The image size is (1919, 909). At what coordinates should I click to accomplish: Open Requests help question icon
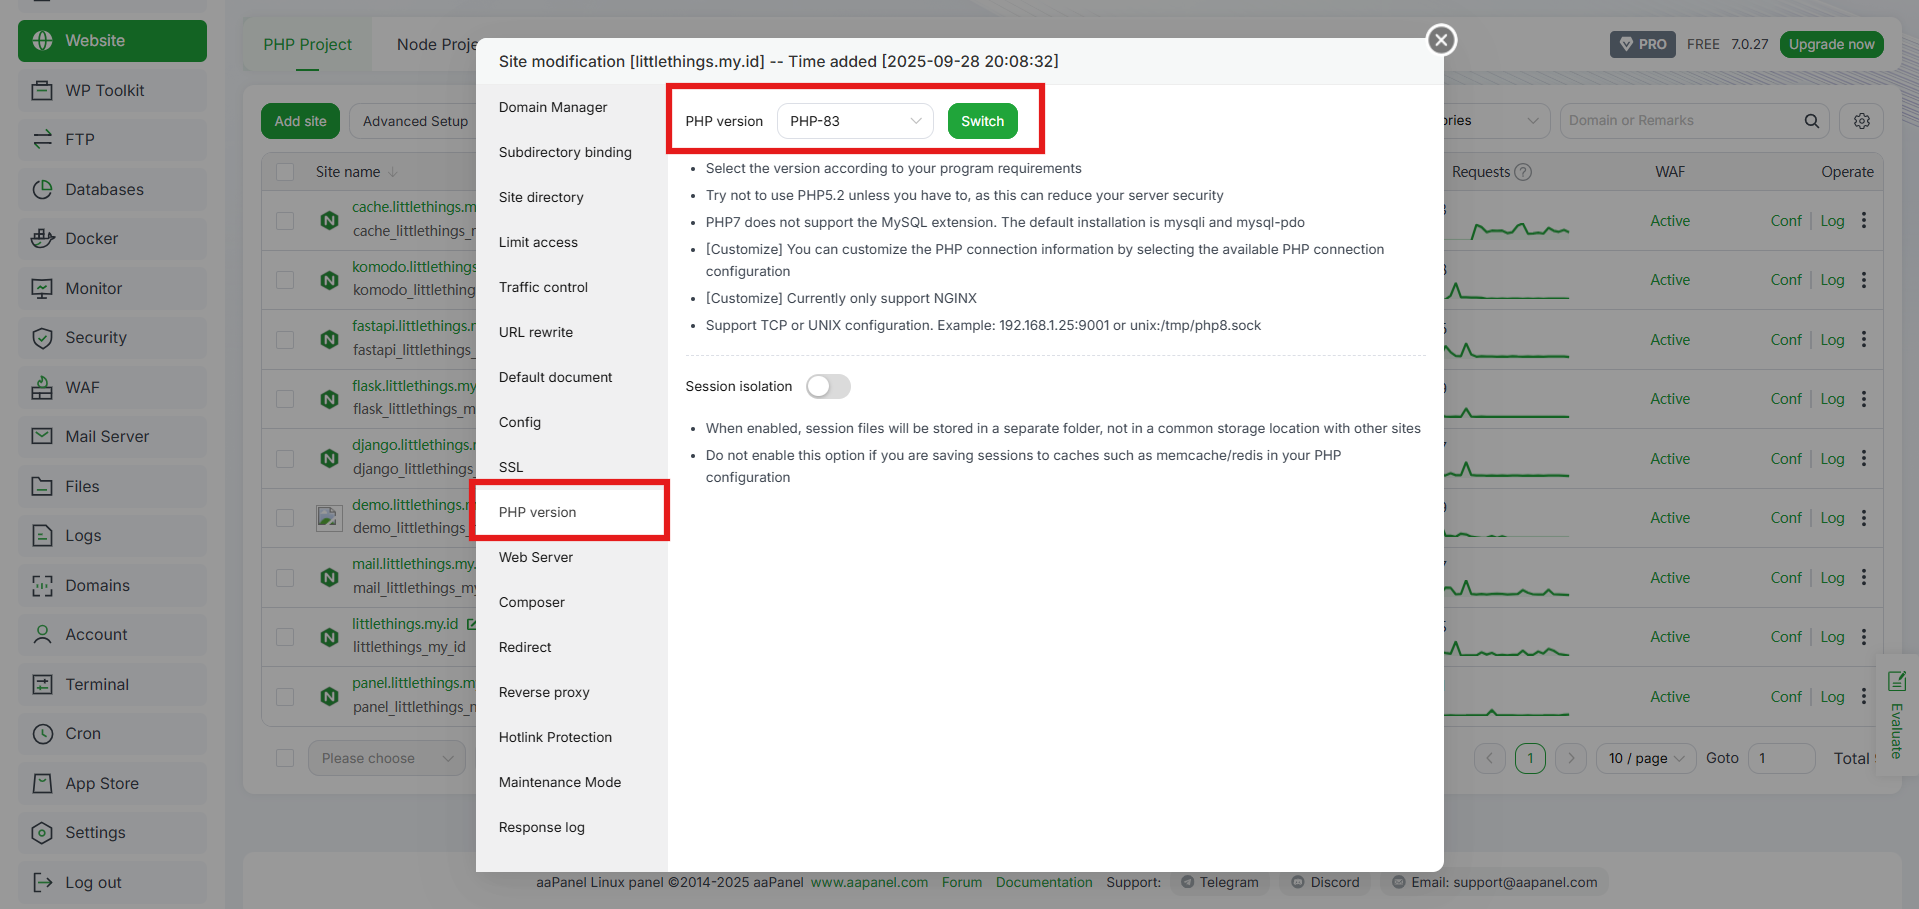click(x=1523, y=172)
